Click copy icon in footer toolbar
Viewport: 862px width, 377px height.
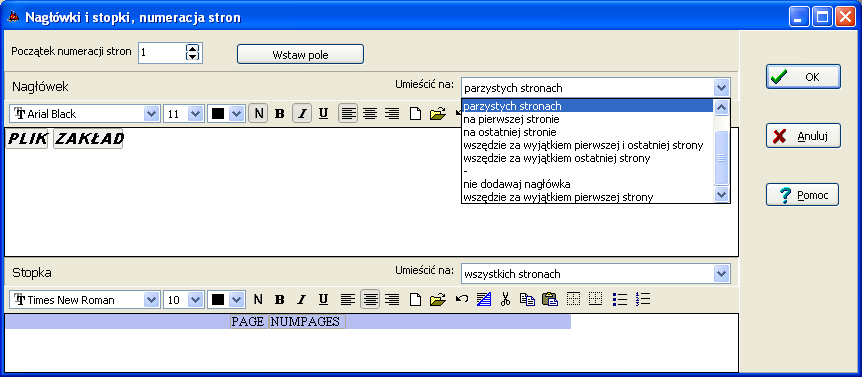coord(527,300)
